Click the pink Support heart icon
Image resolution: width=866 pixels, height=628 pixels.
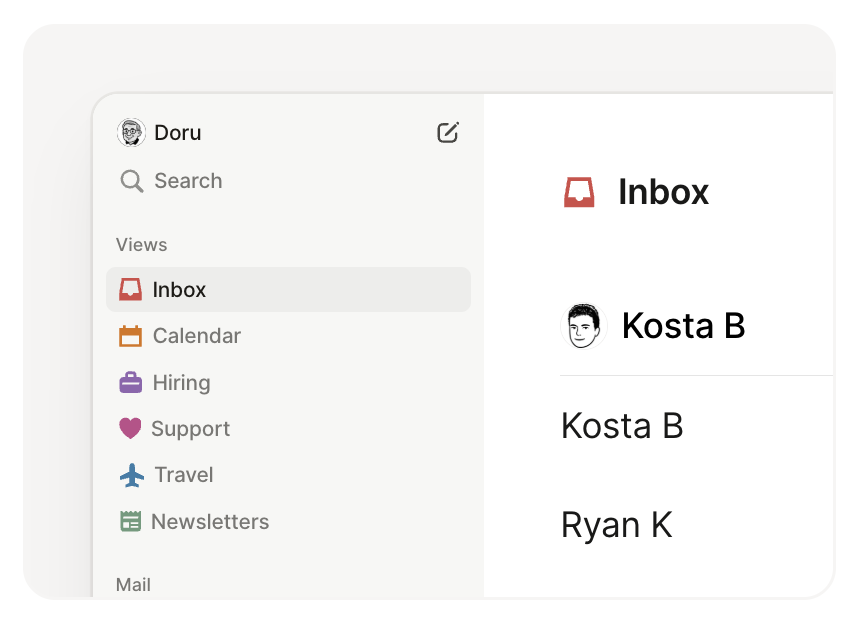pos(130,428)
